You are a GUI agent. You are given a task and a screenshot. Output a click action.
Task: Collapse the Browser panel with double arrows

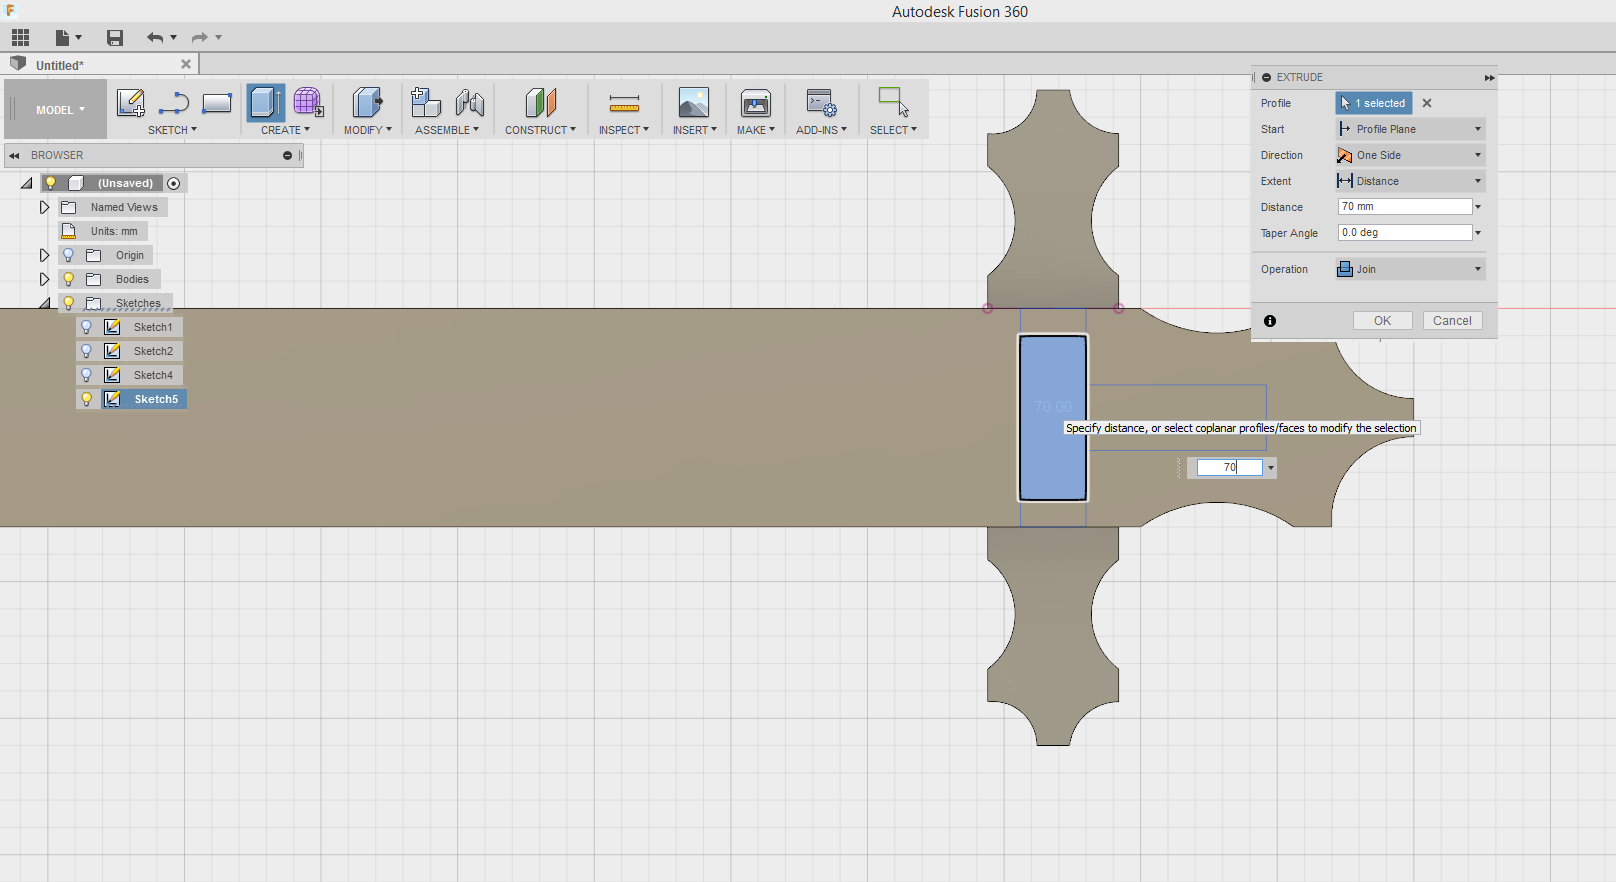click(14, 156)
